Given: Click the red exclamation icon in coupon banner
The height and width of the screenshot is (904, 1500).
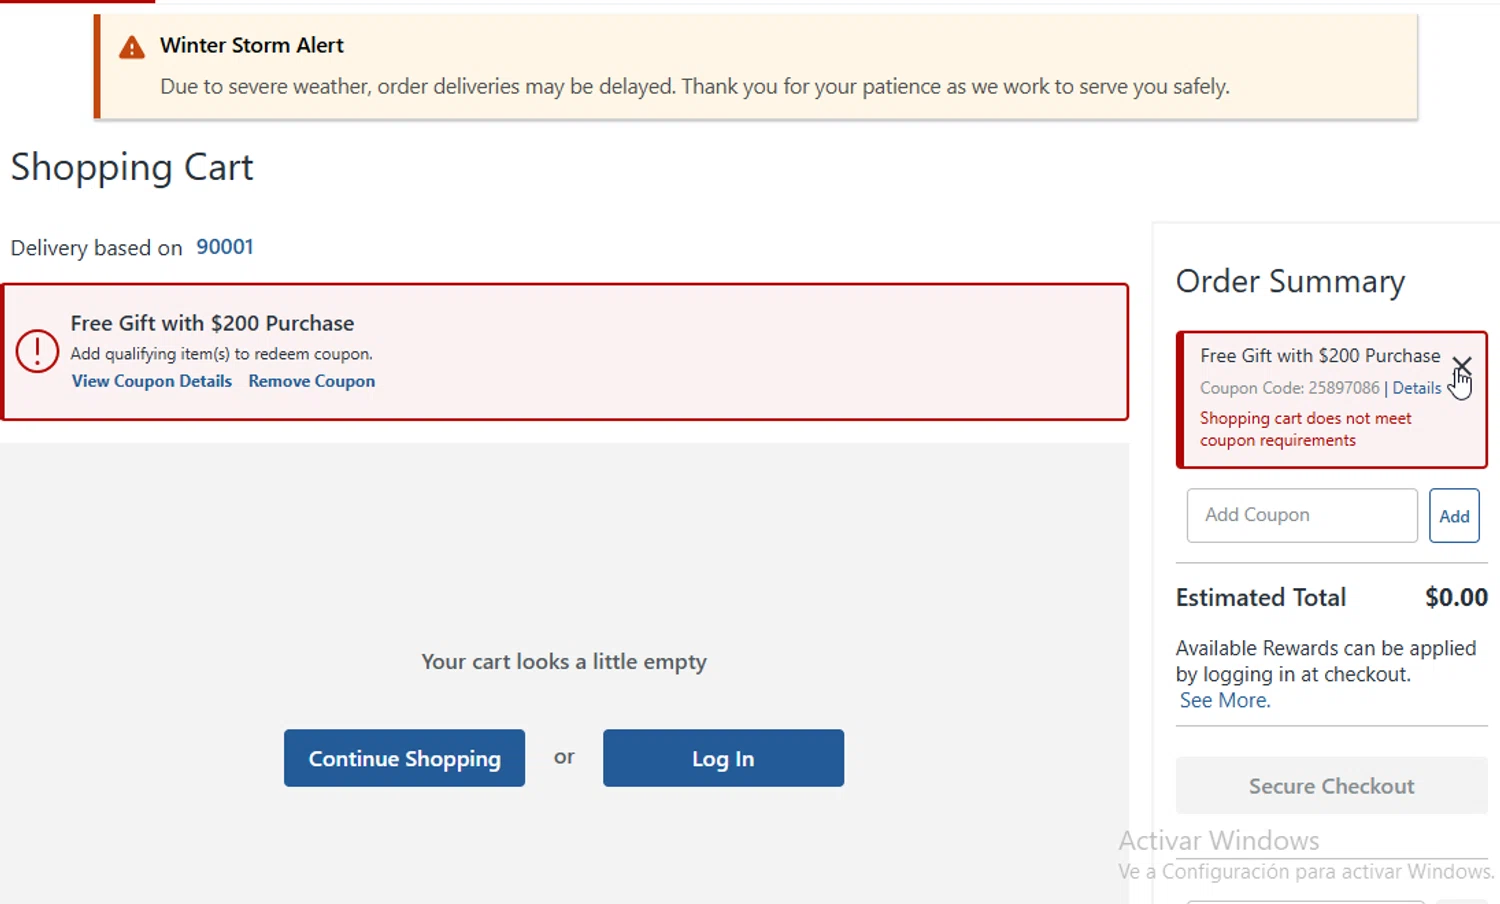Looking at the screenshot, I should [37, 352].
